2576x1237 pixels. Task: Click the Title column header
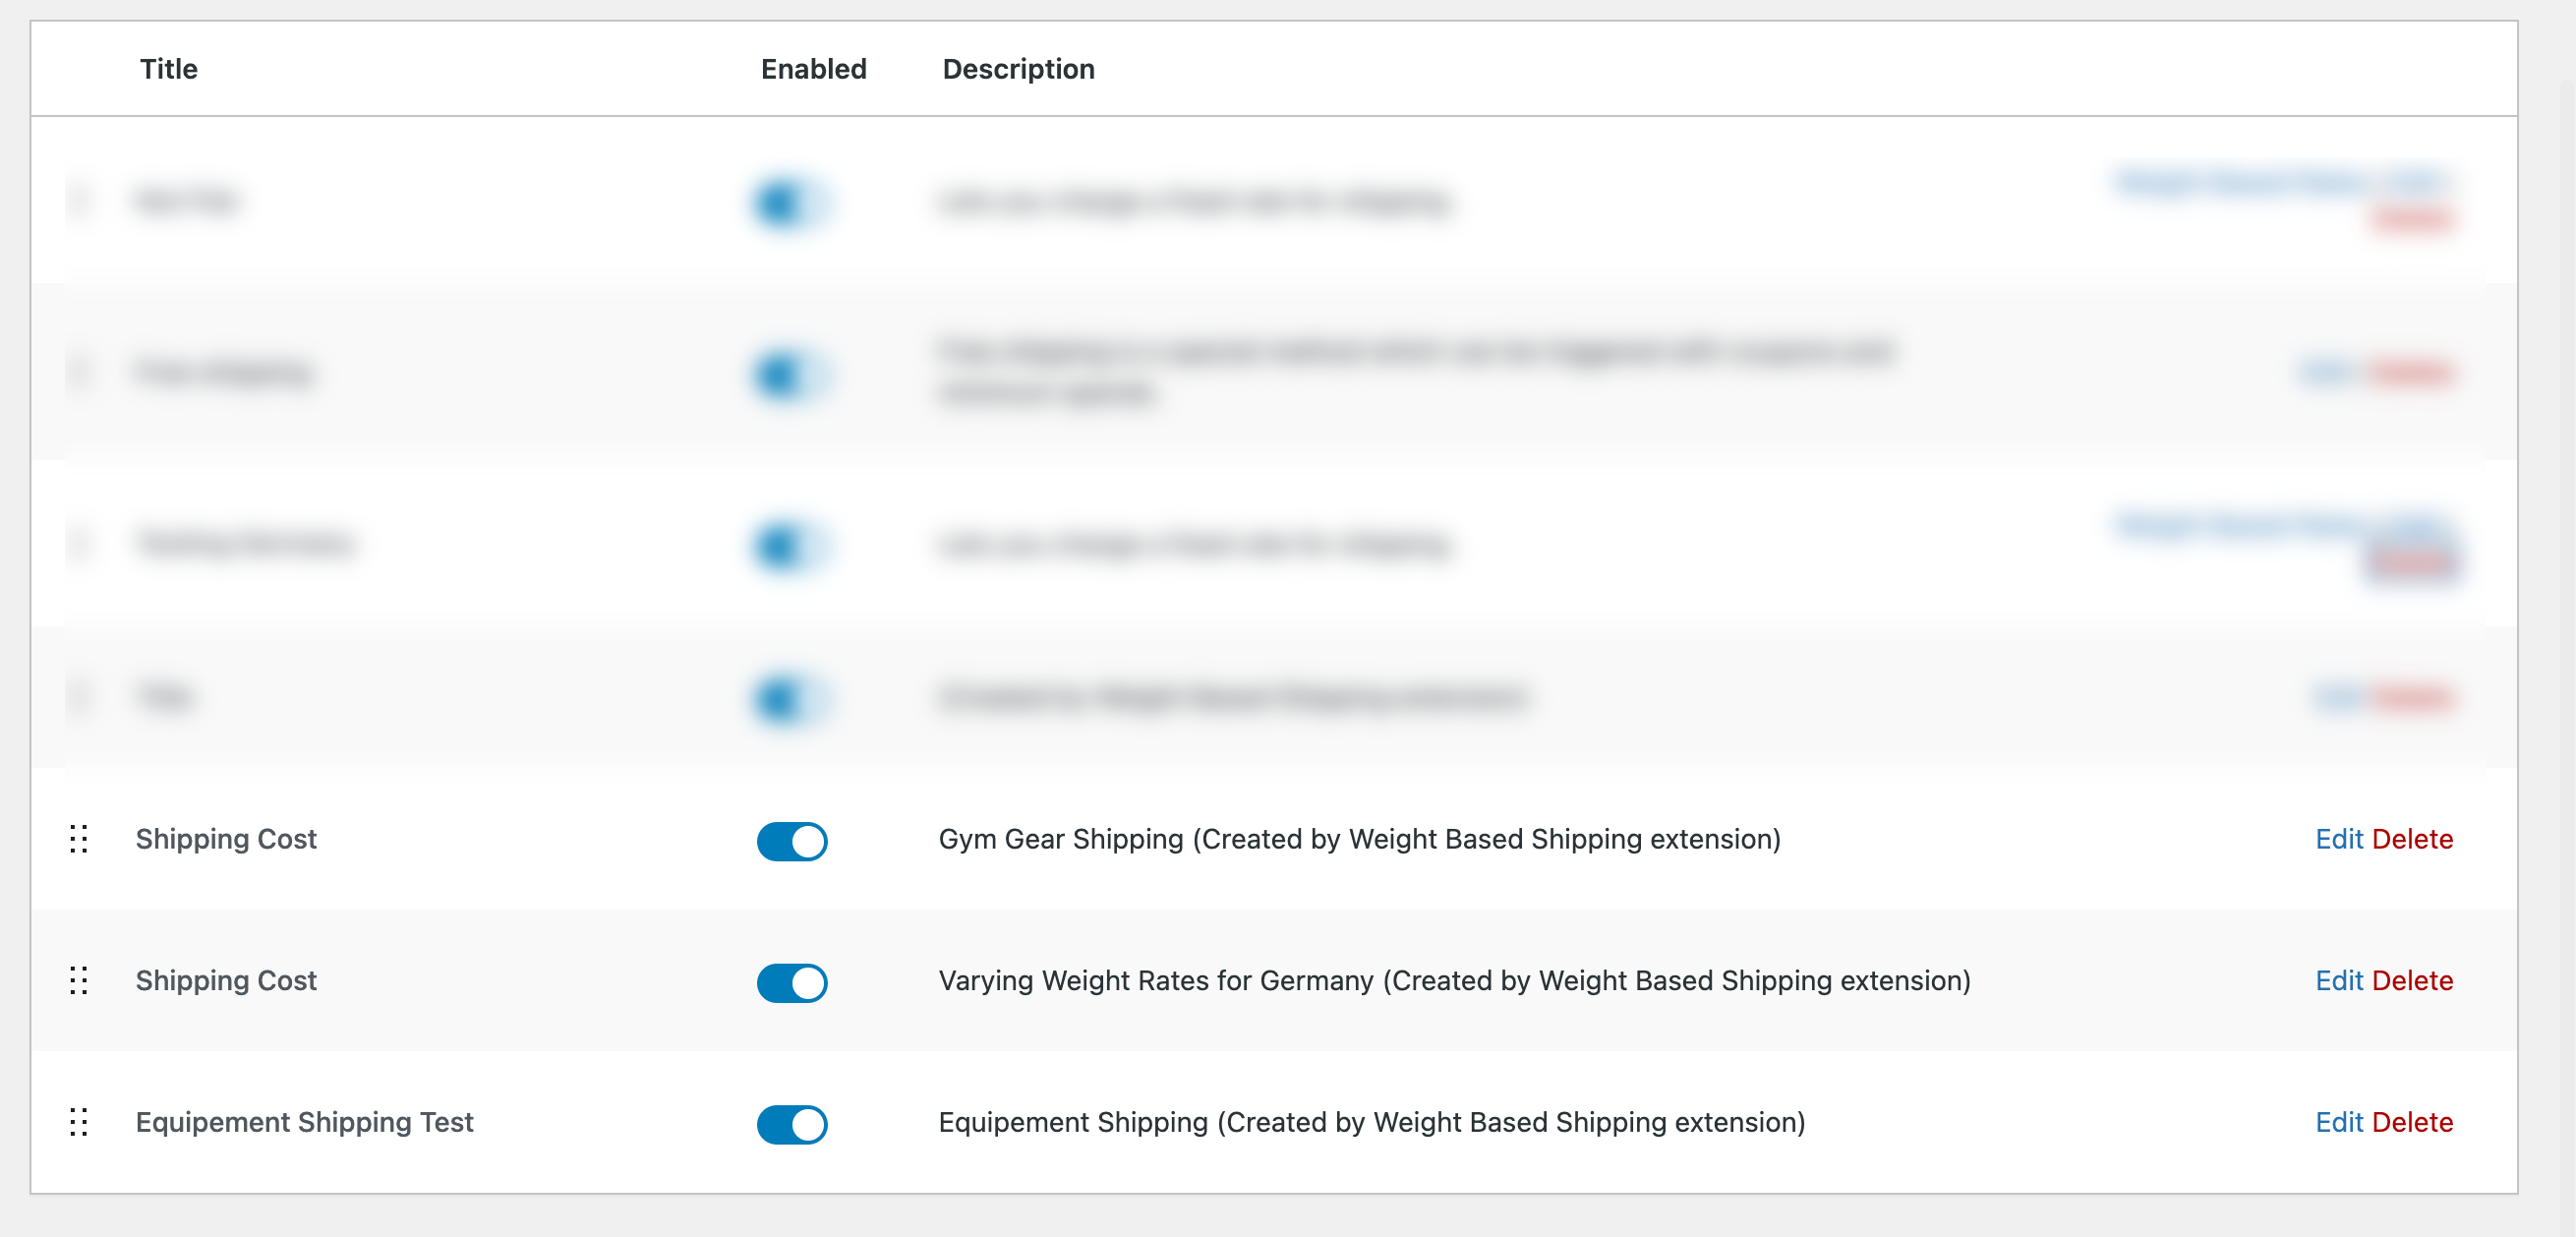pos(169,69)
